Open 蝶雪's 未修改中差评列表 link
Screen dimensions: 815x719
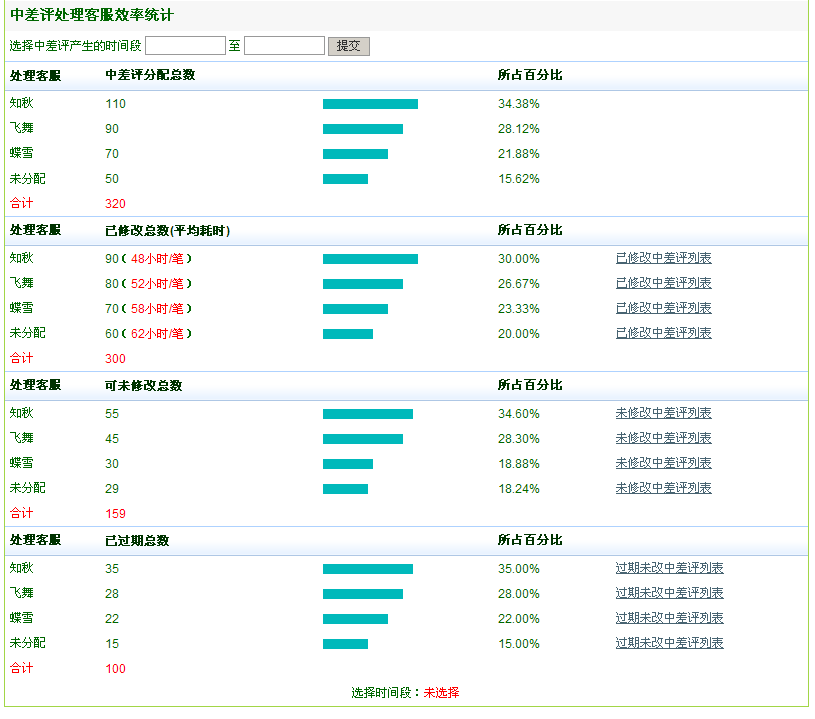click(x=663, y=463)
